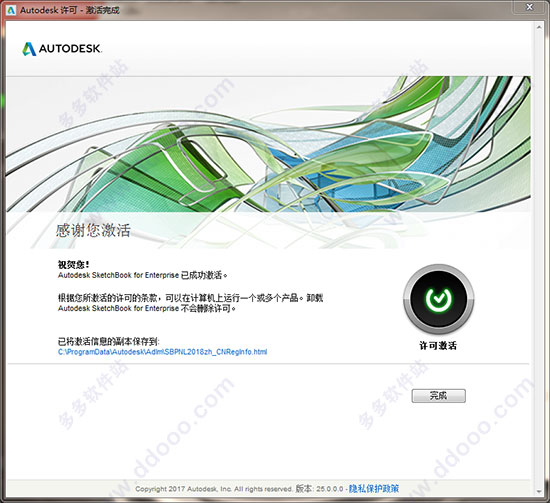
Task: Click the license terms paragraph starting 根据您所激活
Action: coord(190,303)
